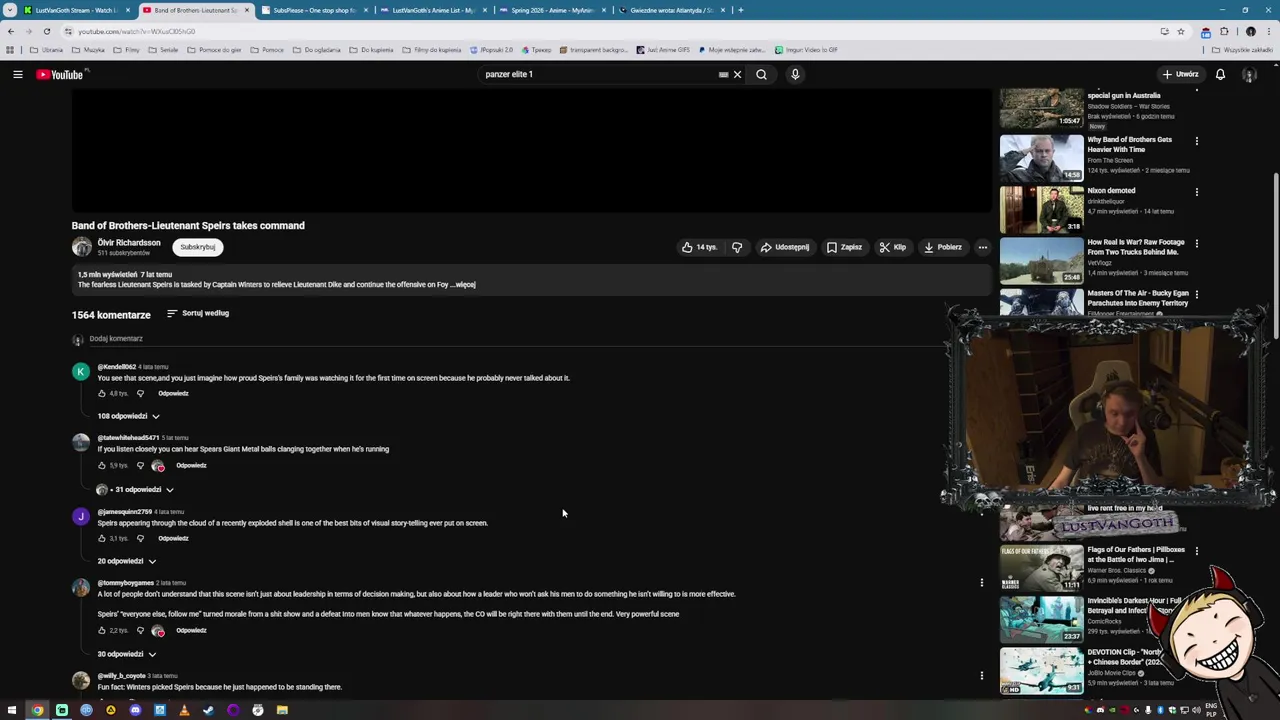Open Imgur: Video to GIF bookmark
The height and width of the screenshot is (720, 1280).
point(806,50)
